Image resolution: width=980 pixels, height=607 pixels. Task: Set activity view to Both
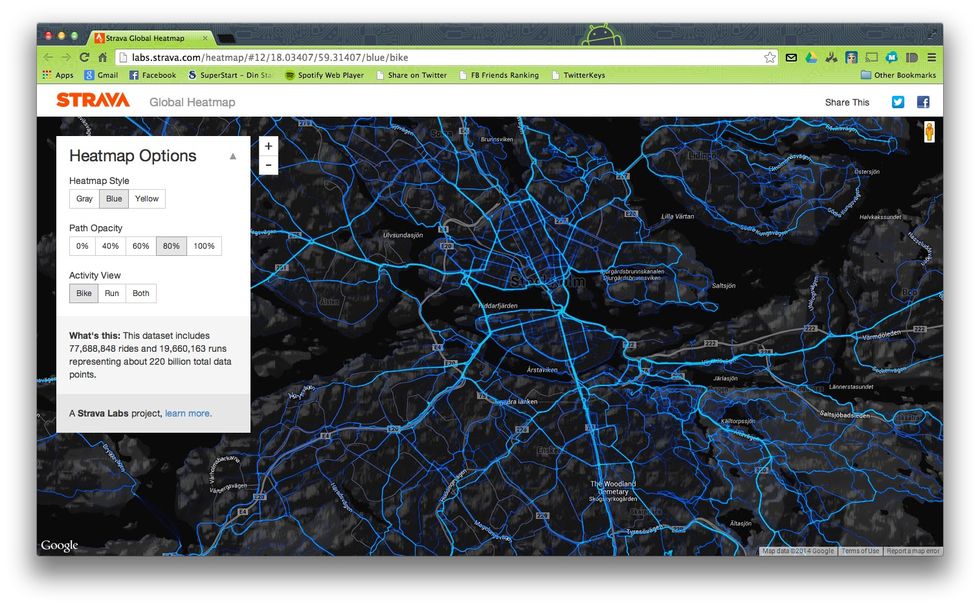tap(141, 294)
